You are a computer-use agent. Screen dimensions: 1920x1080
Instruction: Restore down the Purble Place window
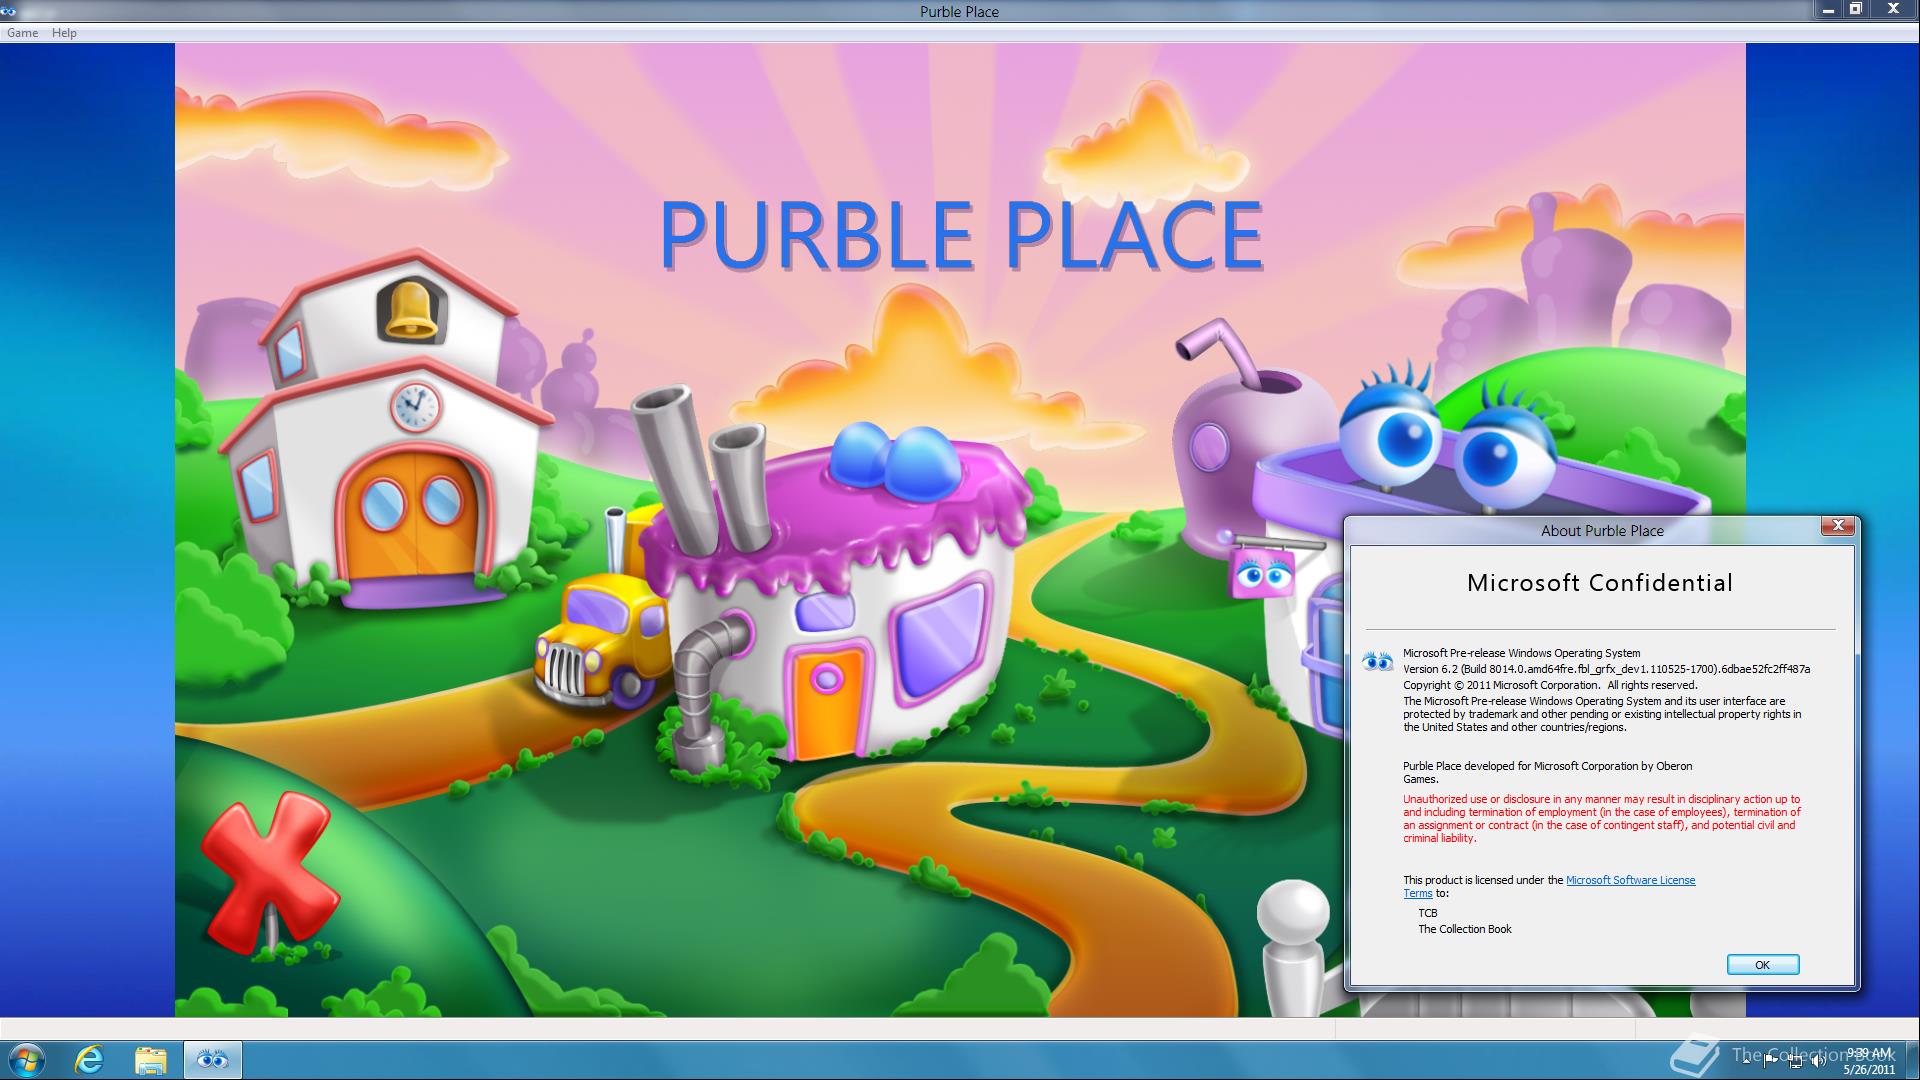(1856, 9)
